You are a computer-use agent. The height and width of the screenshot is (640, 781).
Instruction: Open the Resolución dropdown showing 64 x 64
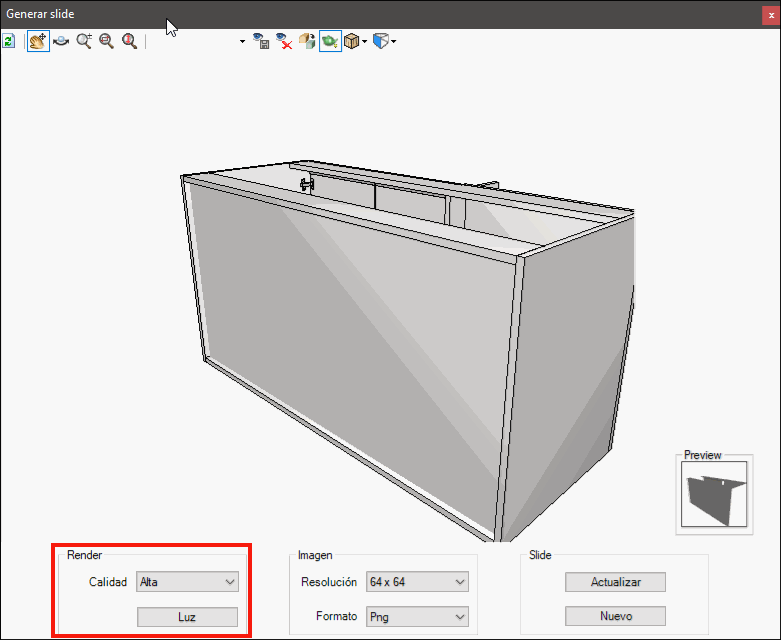(417, 582)
